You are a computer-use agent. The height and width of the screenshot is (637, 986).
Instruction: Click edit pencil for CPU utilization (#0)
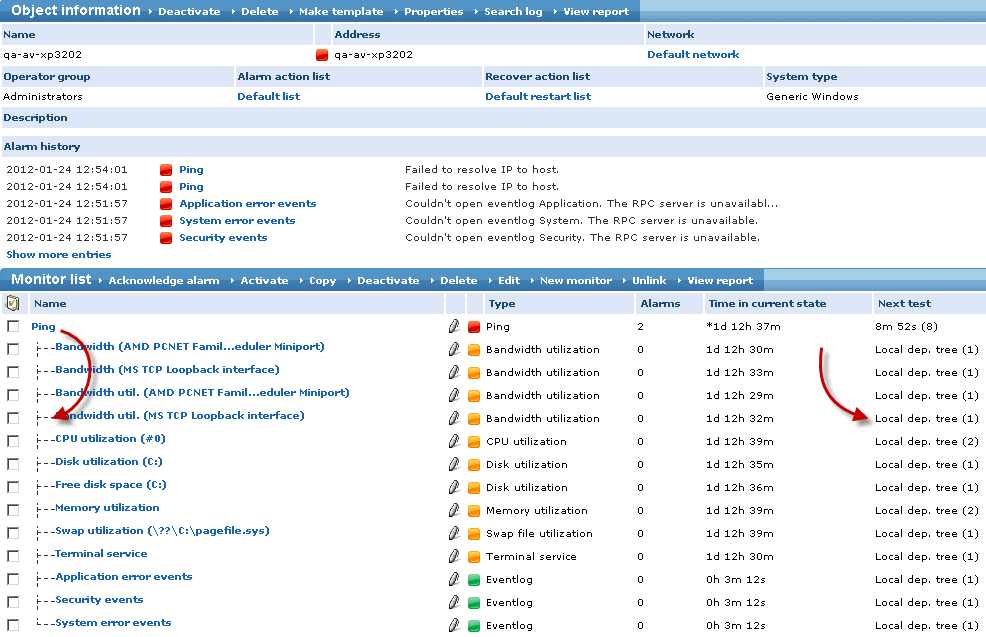(x=454, y=441)
